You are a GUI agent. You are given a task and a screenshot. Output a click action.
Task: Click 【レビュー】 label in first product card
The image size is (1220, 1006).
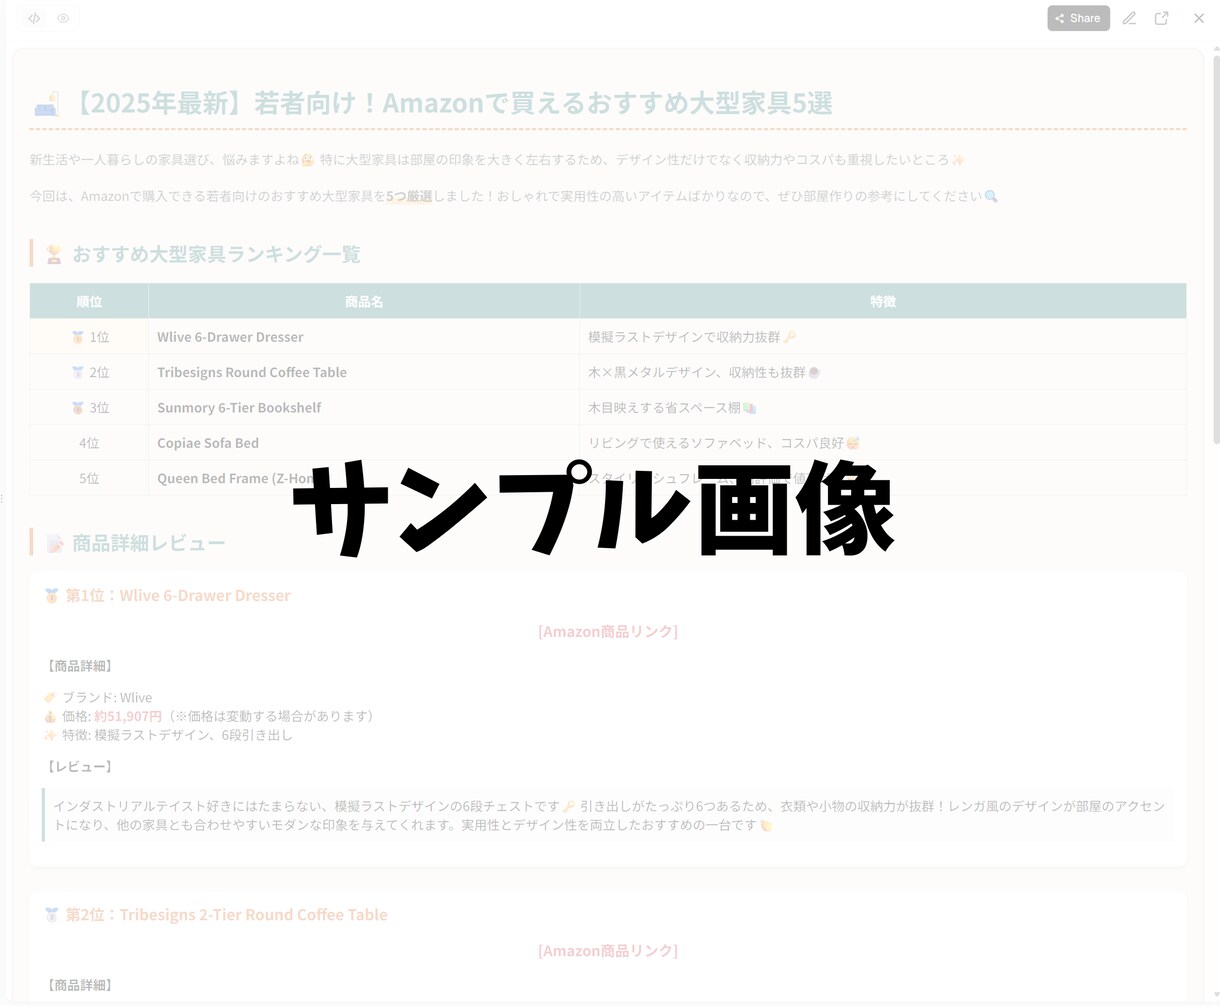[80, 766]
